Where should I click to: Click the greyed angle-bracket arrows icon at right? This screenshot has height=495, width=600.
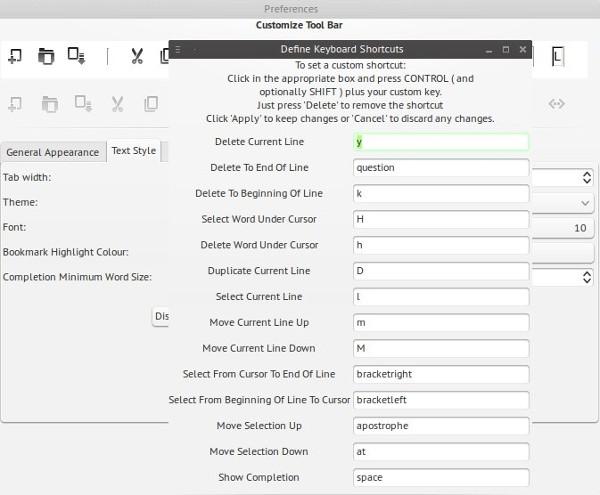(x=556, y=104)
